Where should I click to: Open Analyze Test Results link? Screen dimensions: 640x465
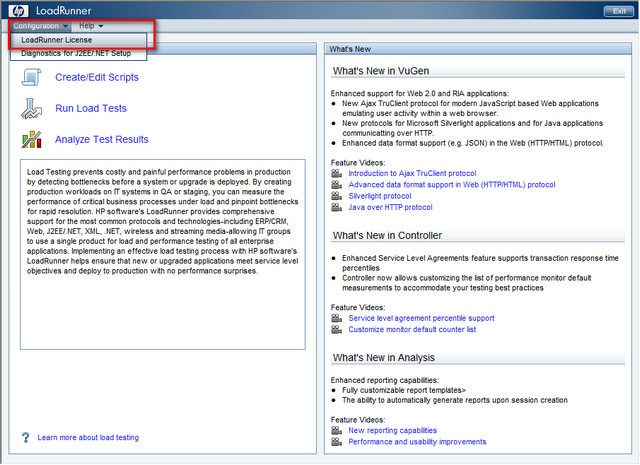pos(102,140)
